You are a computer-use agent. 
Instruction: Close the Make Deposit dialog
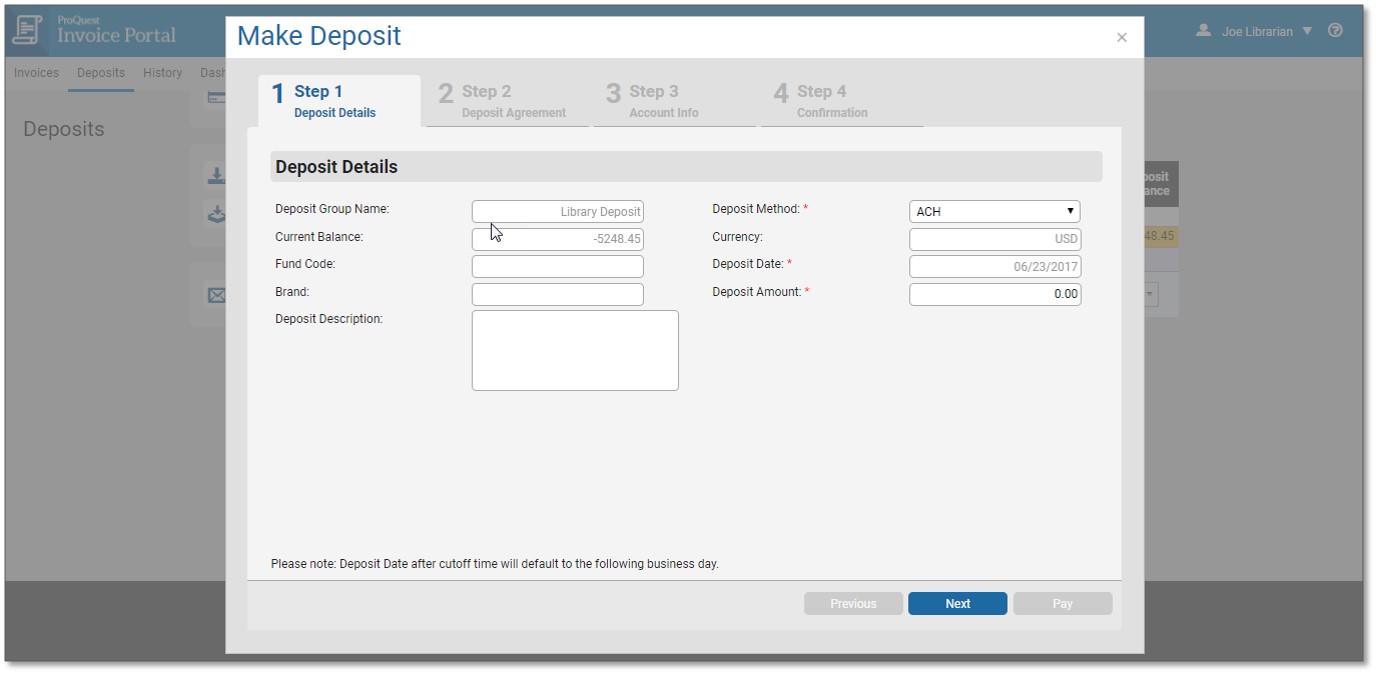tap(1122, 38)
